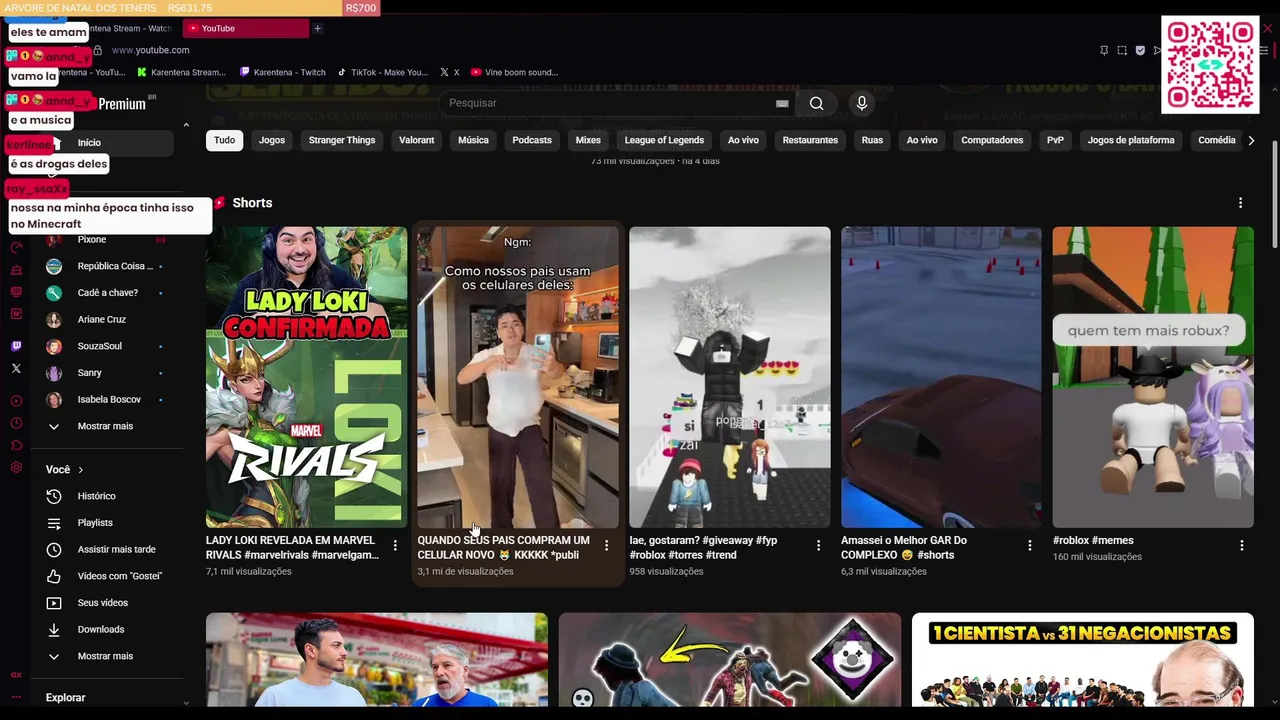Take a snapshot with the dashed-square icon
This screenshot has height=720, width=1280.
click(x=1122, y=50)
